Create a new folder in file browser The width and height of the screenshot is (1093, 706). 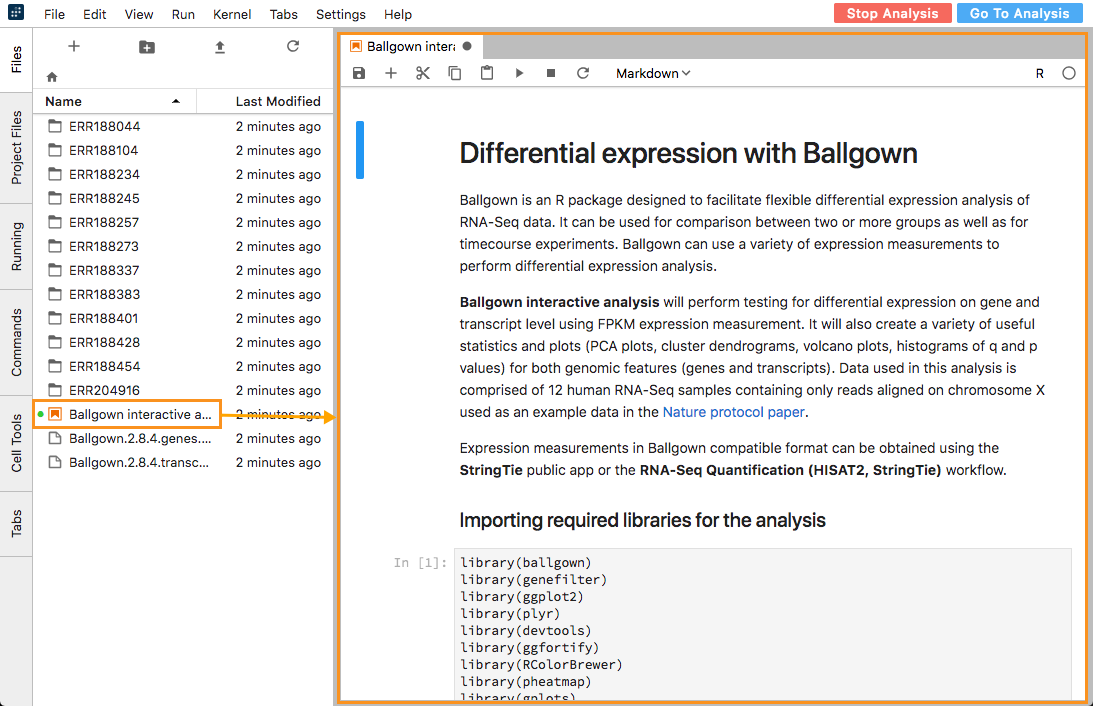(x=147, y=47)
